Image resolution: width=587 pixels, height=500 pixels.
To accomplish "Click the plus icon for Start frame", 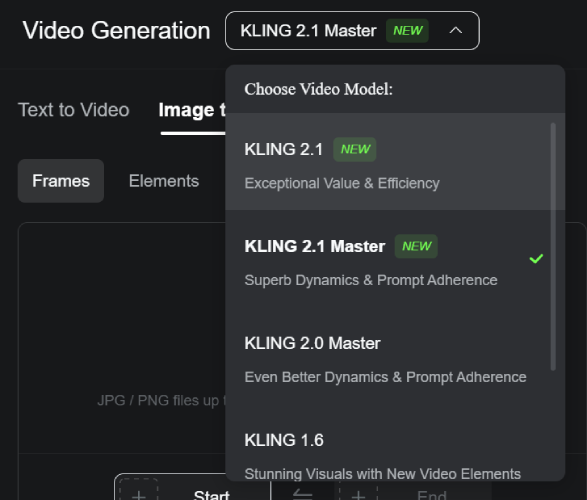I will pyautogui.click(x=139, y=495).
